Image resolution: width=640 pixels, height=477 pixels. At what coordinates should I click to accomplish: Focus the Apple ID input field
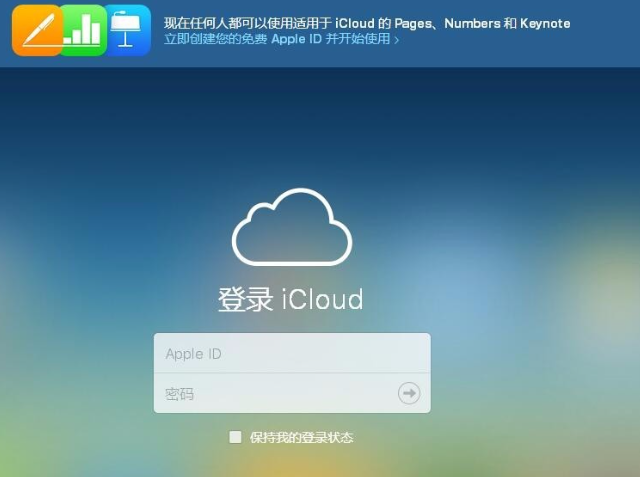tap(292, 353)
